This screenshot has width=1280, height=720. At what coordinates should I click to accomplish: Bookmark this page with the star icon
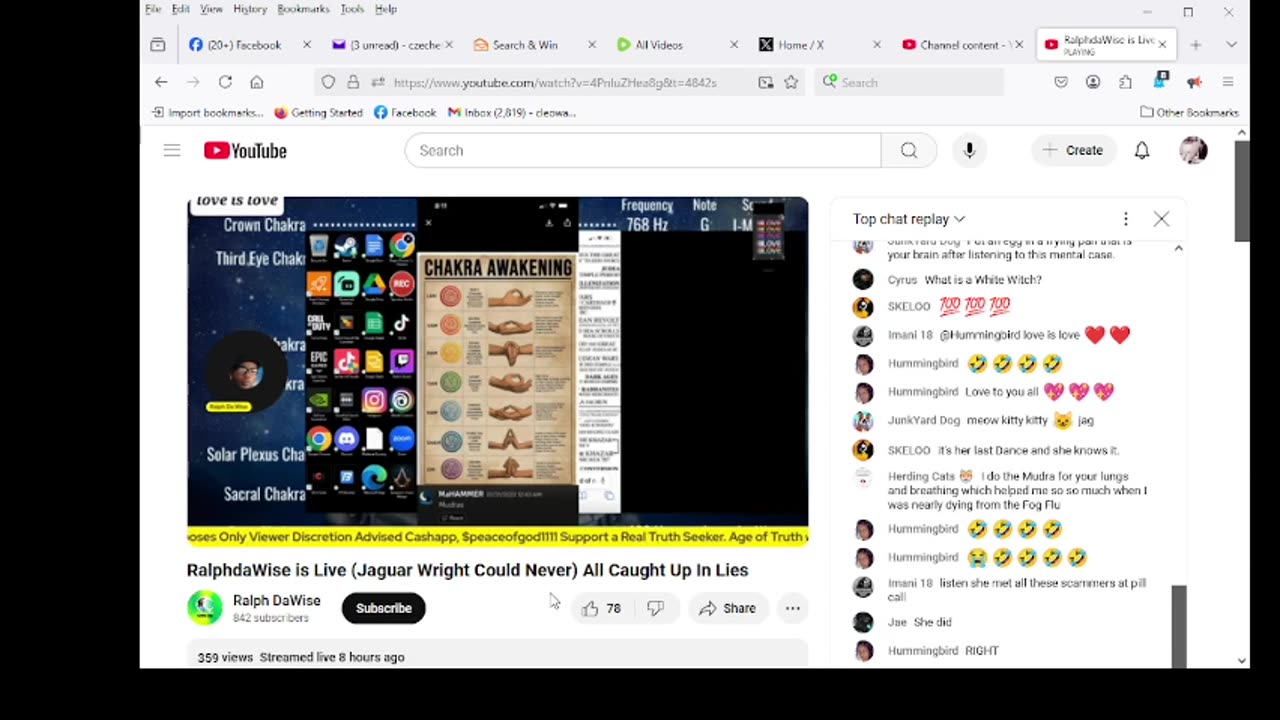(x=791, y=82)
